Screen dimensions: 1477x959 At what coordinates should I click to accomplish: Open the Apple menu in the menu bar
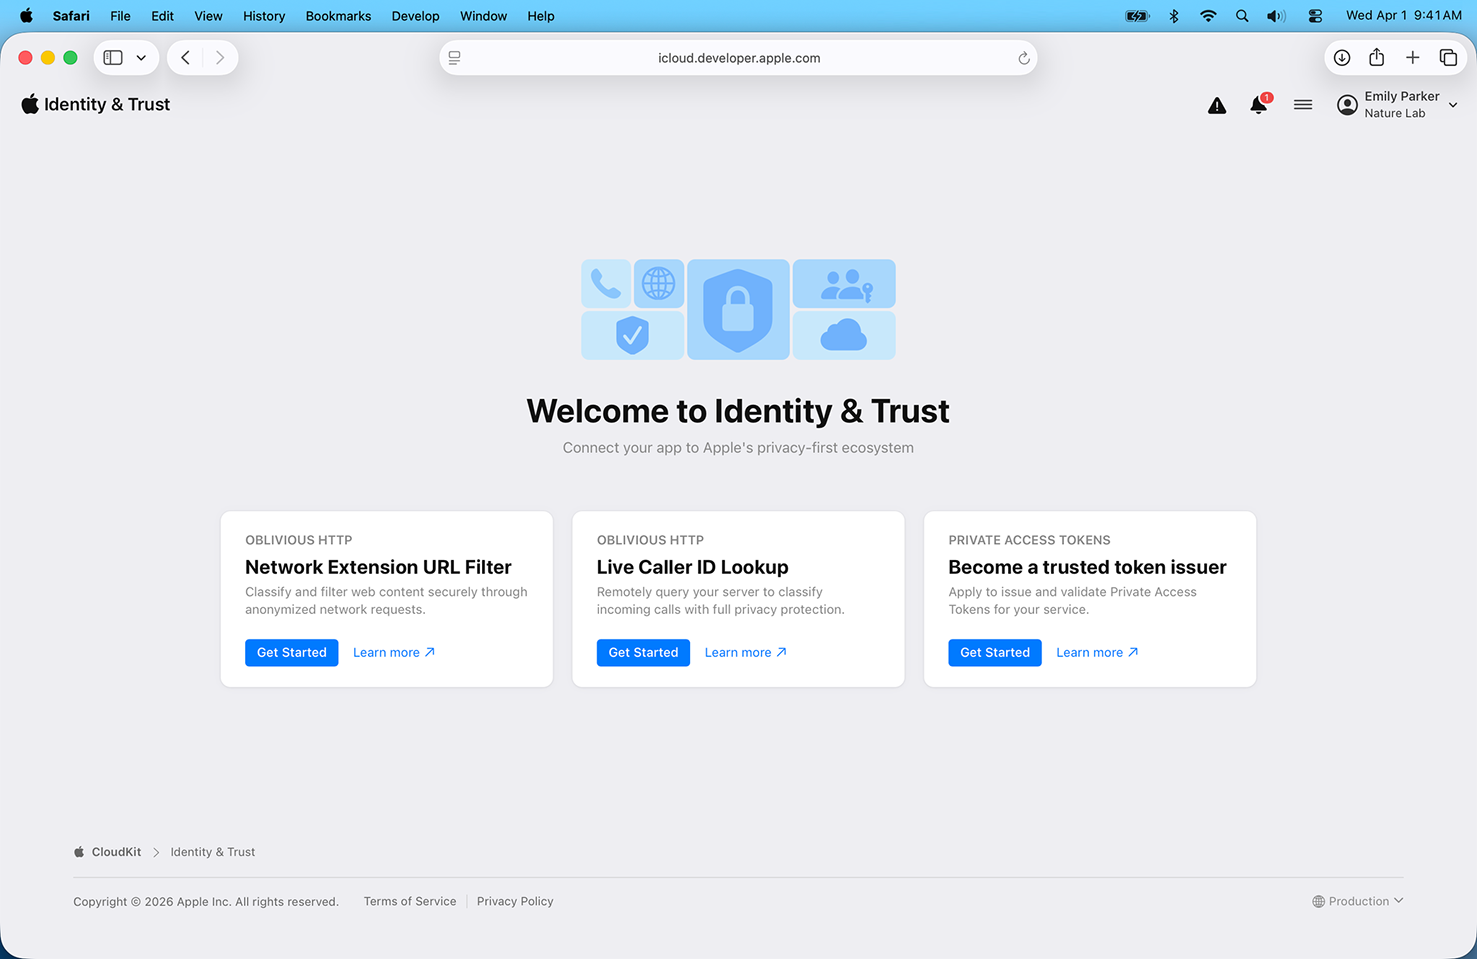(x=26, y=16)
